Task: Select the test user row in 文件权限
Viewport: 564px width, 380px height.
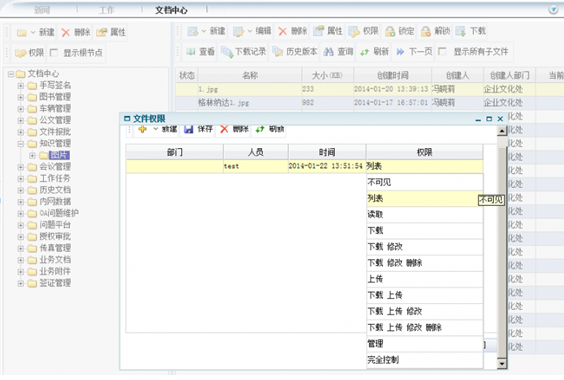Action: pos(304,166)
